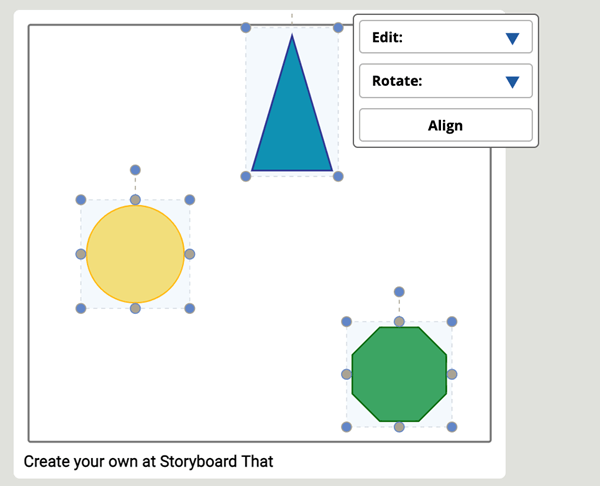Click the octagon's left-middle side handle

(x=346, y=374)
